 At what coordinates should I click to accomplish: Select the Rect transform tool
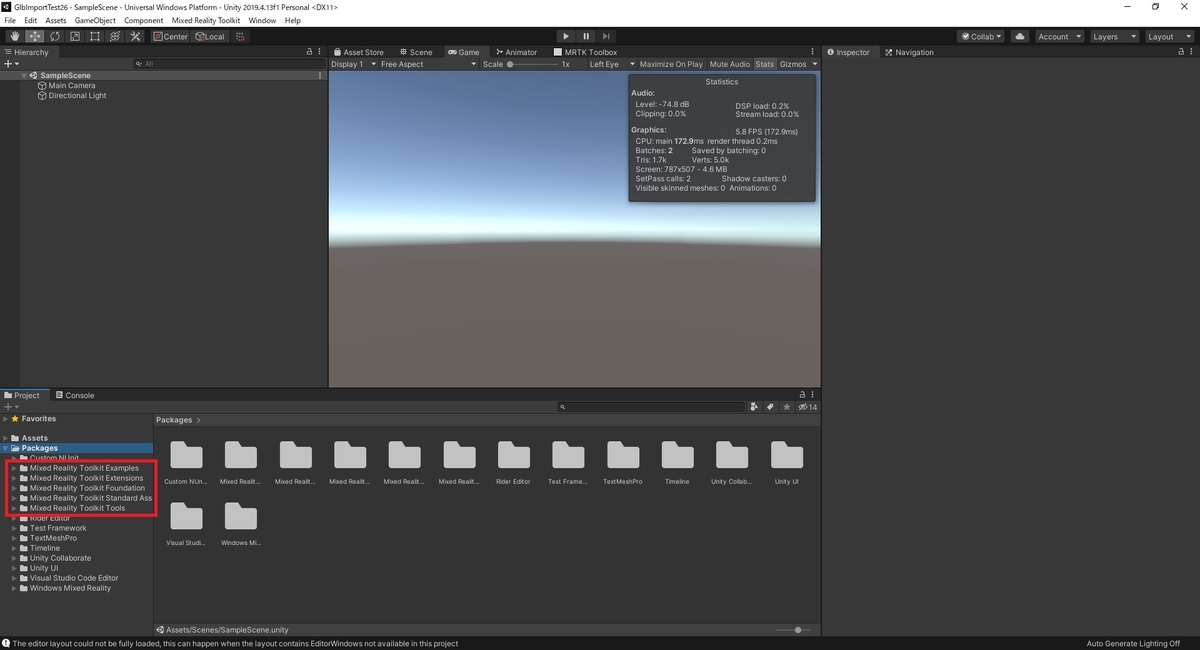[95, 36]
